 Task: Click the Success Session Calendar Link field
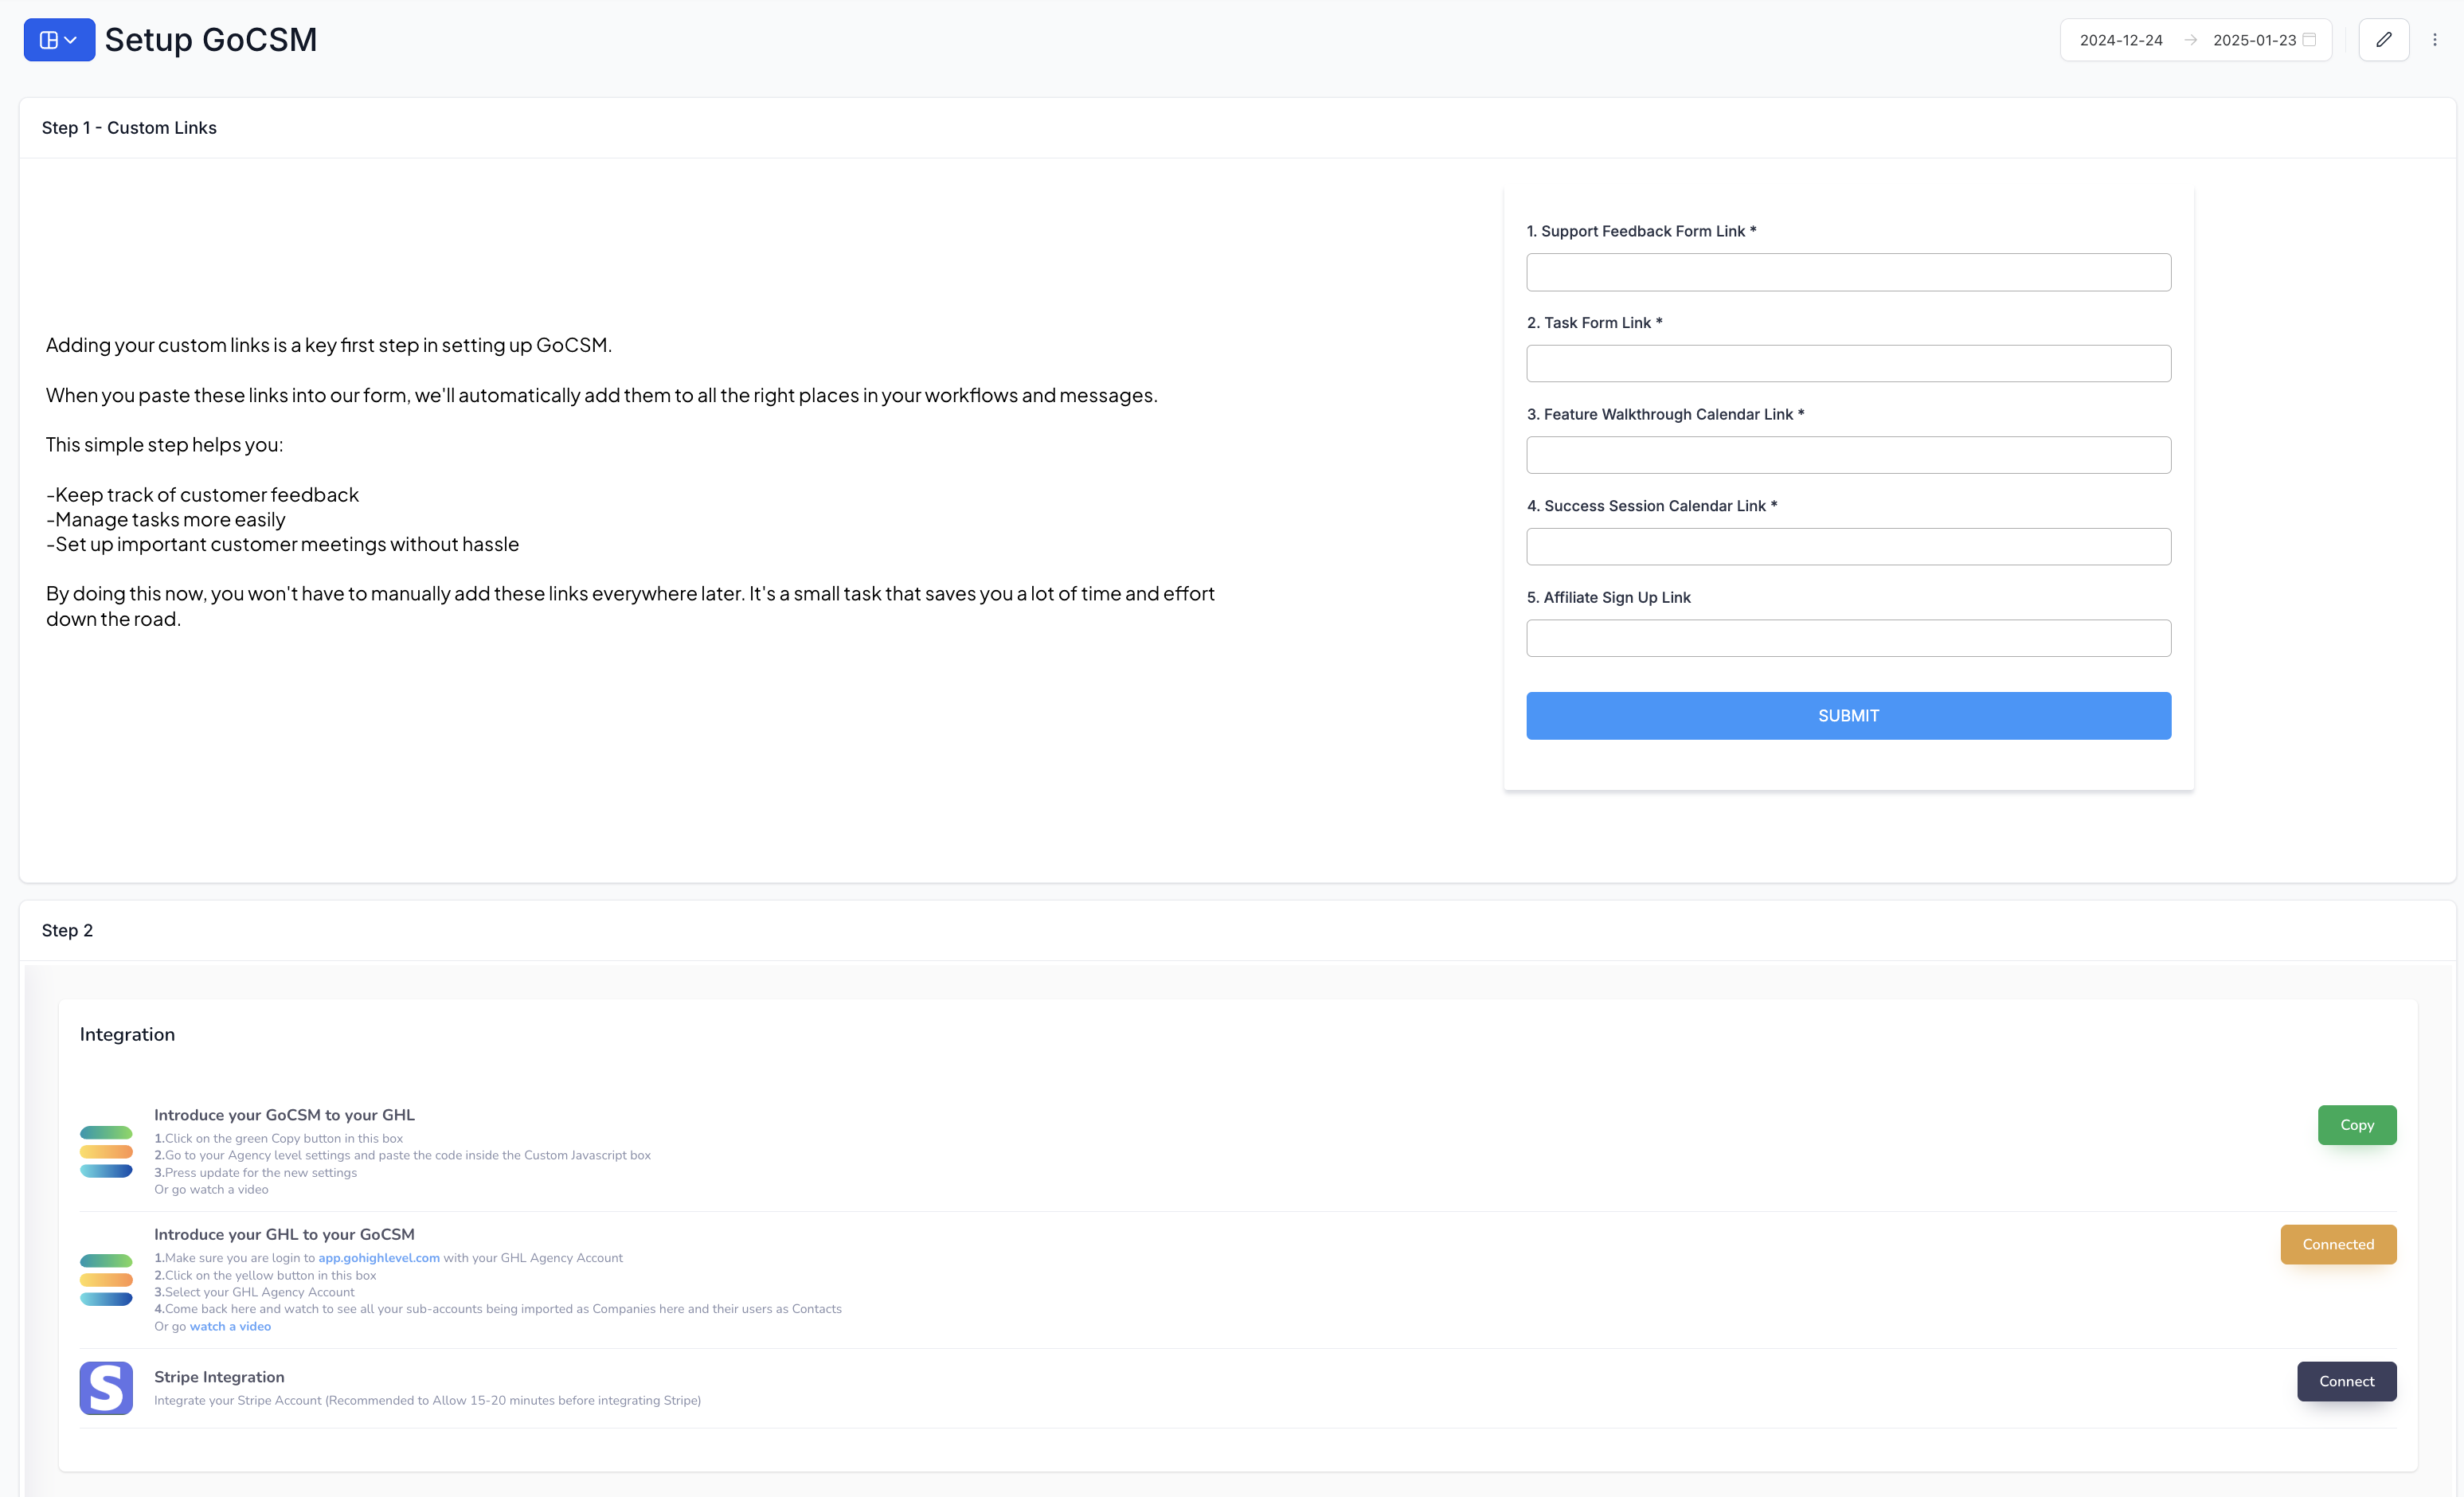click(1848, 546)
